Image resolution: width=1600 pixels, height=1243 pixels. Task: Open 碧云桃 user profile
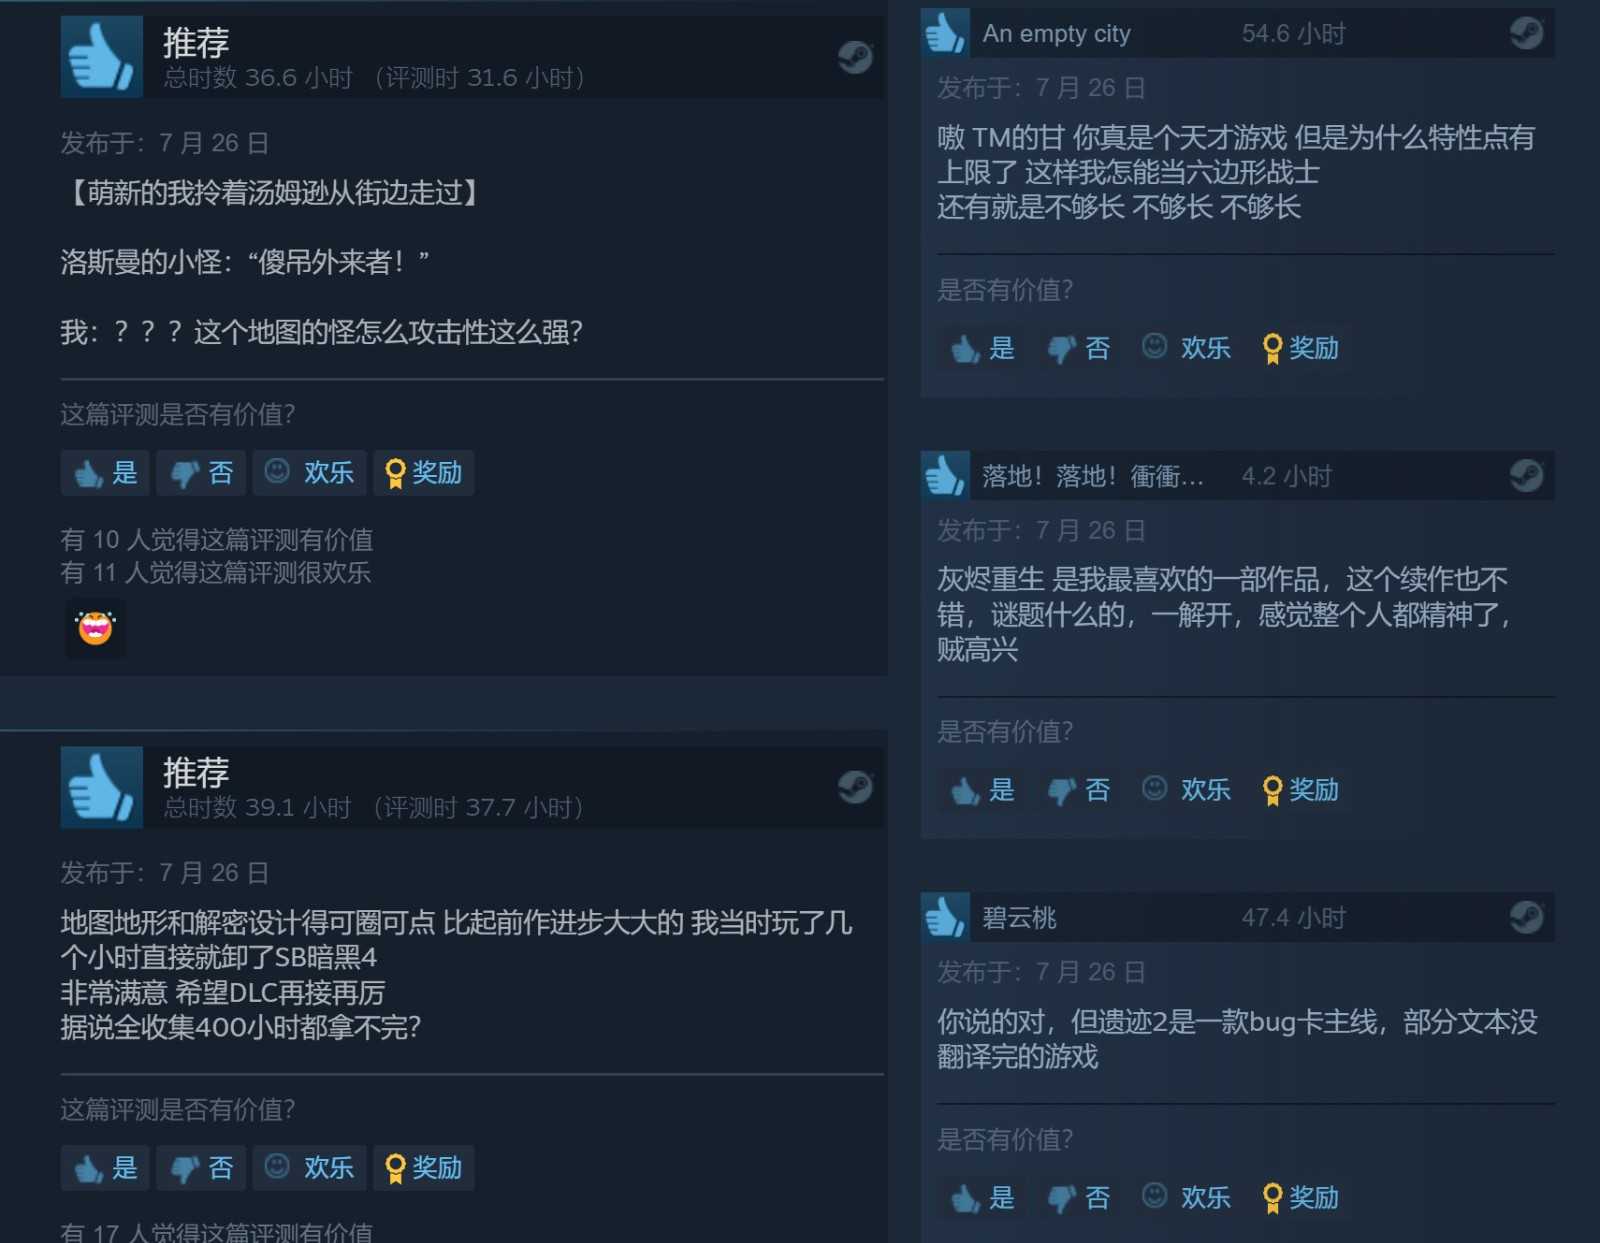point(1019,918)
